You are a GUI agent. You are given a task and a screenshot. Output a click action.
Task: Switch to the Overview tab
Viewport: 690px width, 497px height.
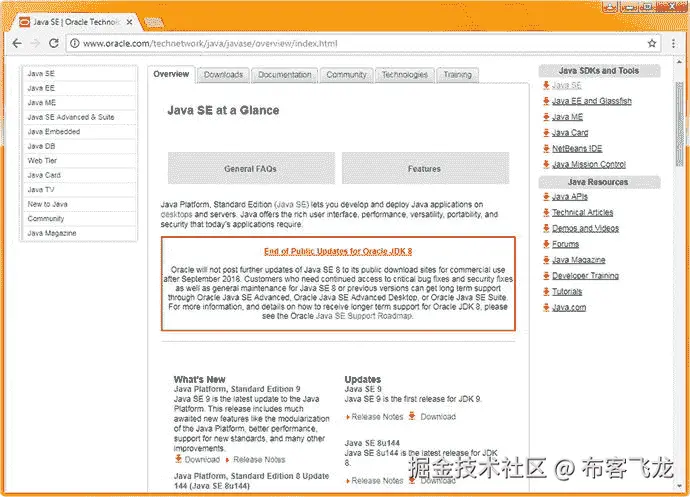tap(171, 74)
